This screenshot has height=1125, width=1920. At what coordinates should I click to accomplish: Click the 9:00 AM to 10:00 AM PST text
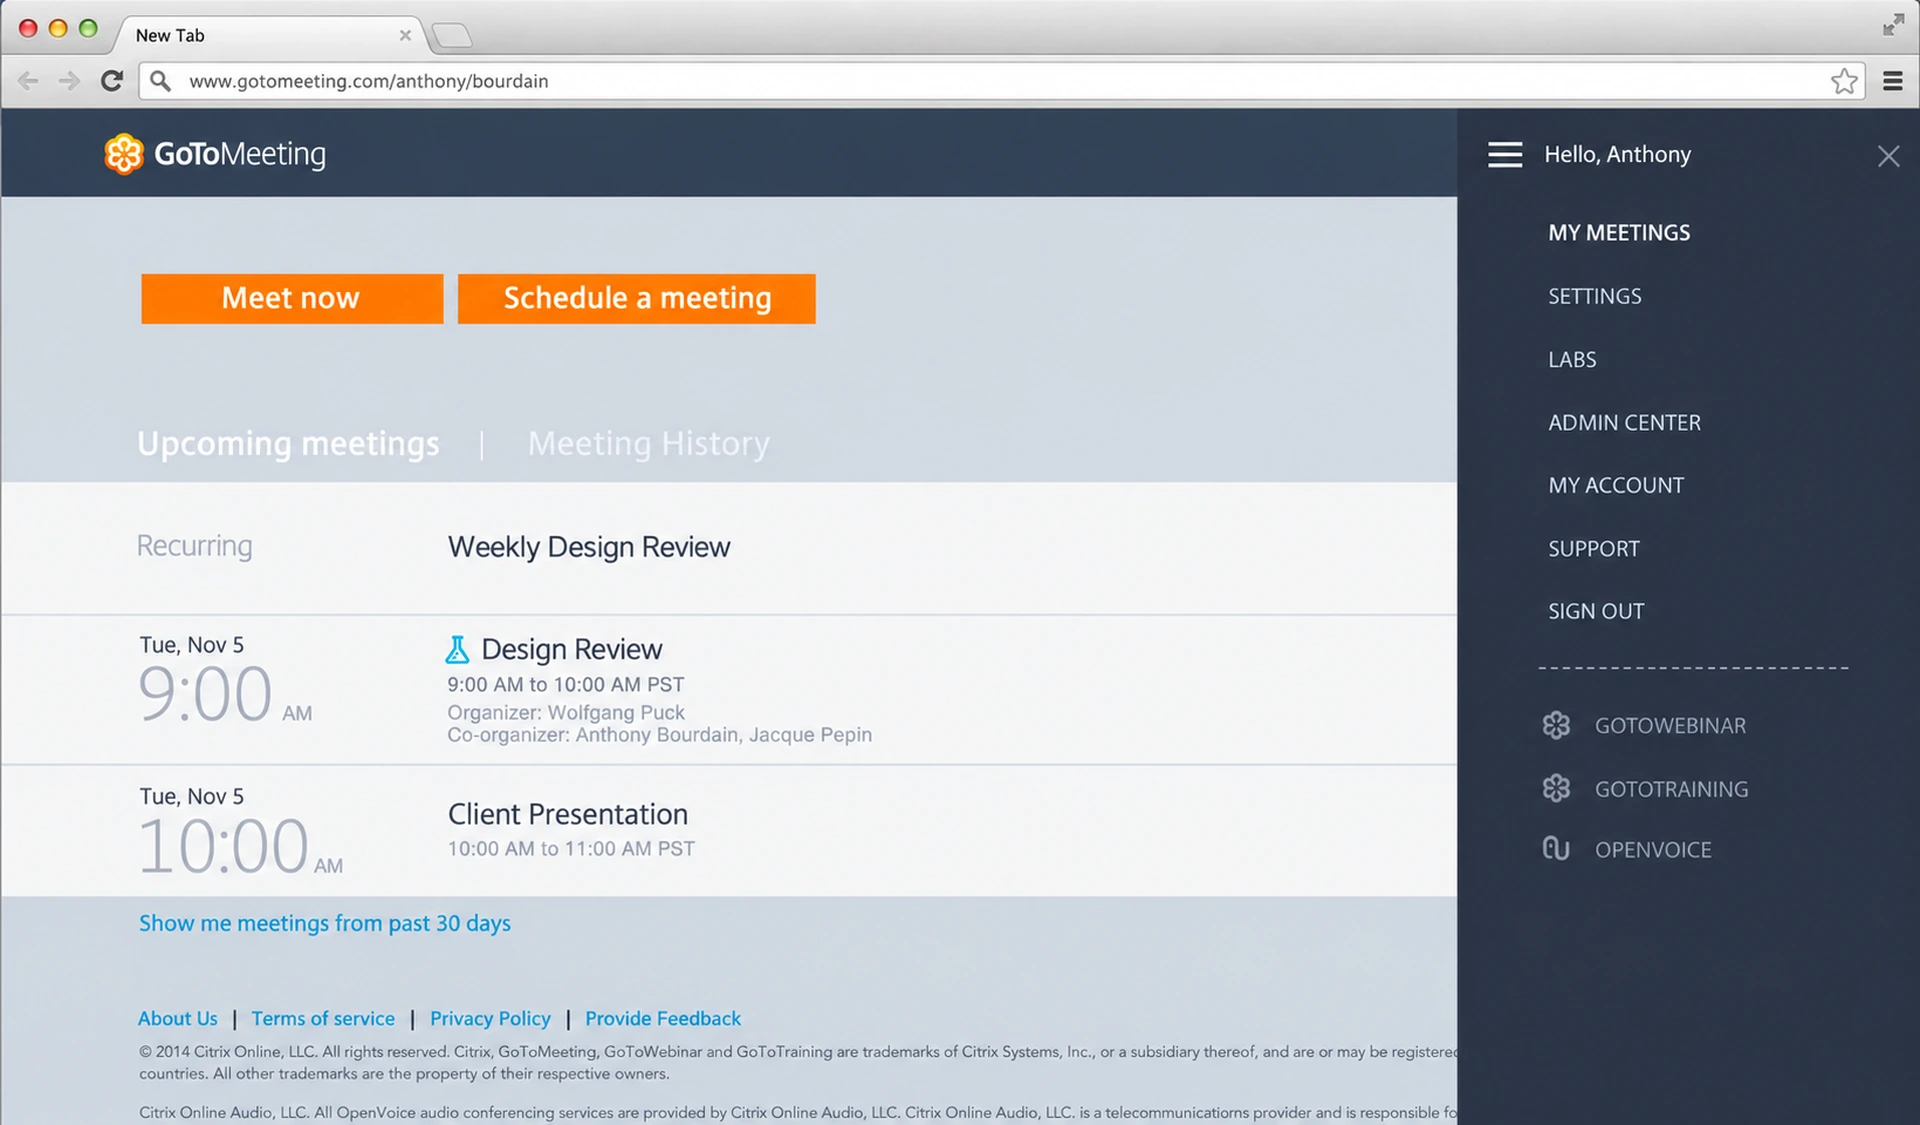point(566,685)
